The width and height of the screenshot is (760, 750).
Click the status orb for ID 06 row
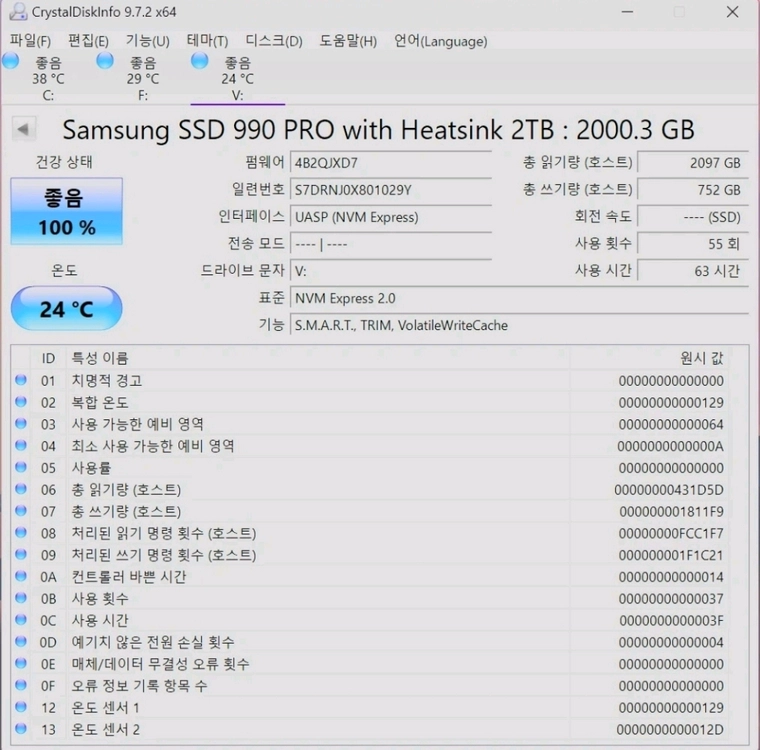pyautogui.click(x=21, y=489)
